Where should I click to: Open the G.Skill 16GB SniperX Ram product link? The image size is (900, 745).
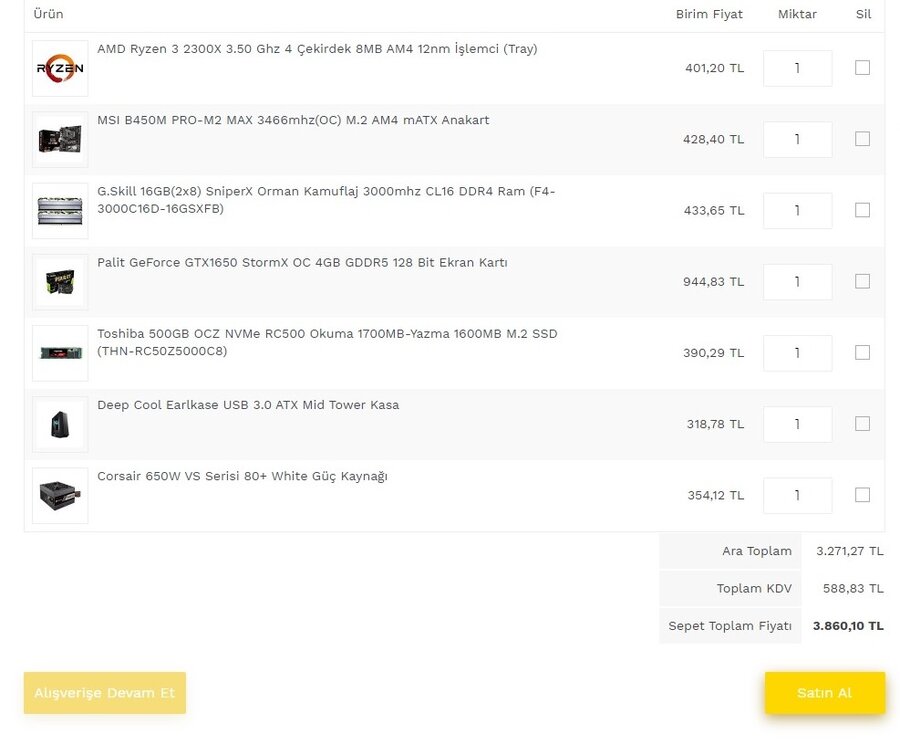[326, 200]
